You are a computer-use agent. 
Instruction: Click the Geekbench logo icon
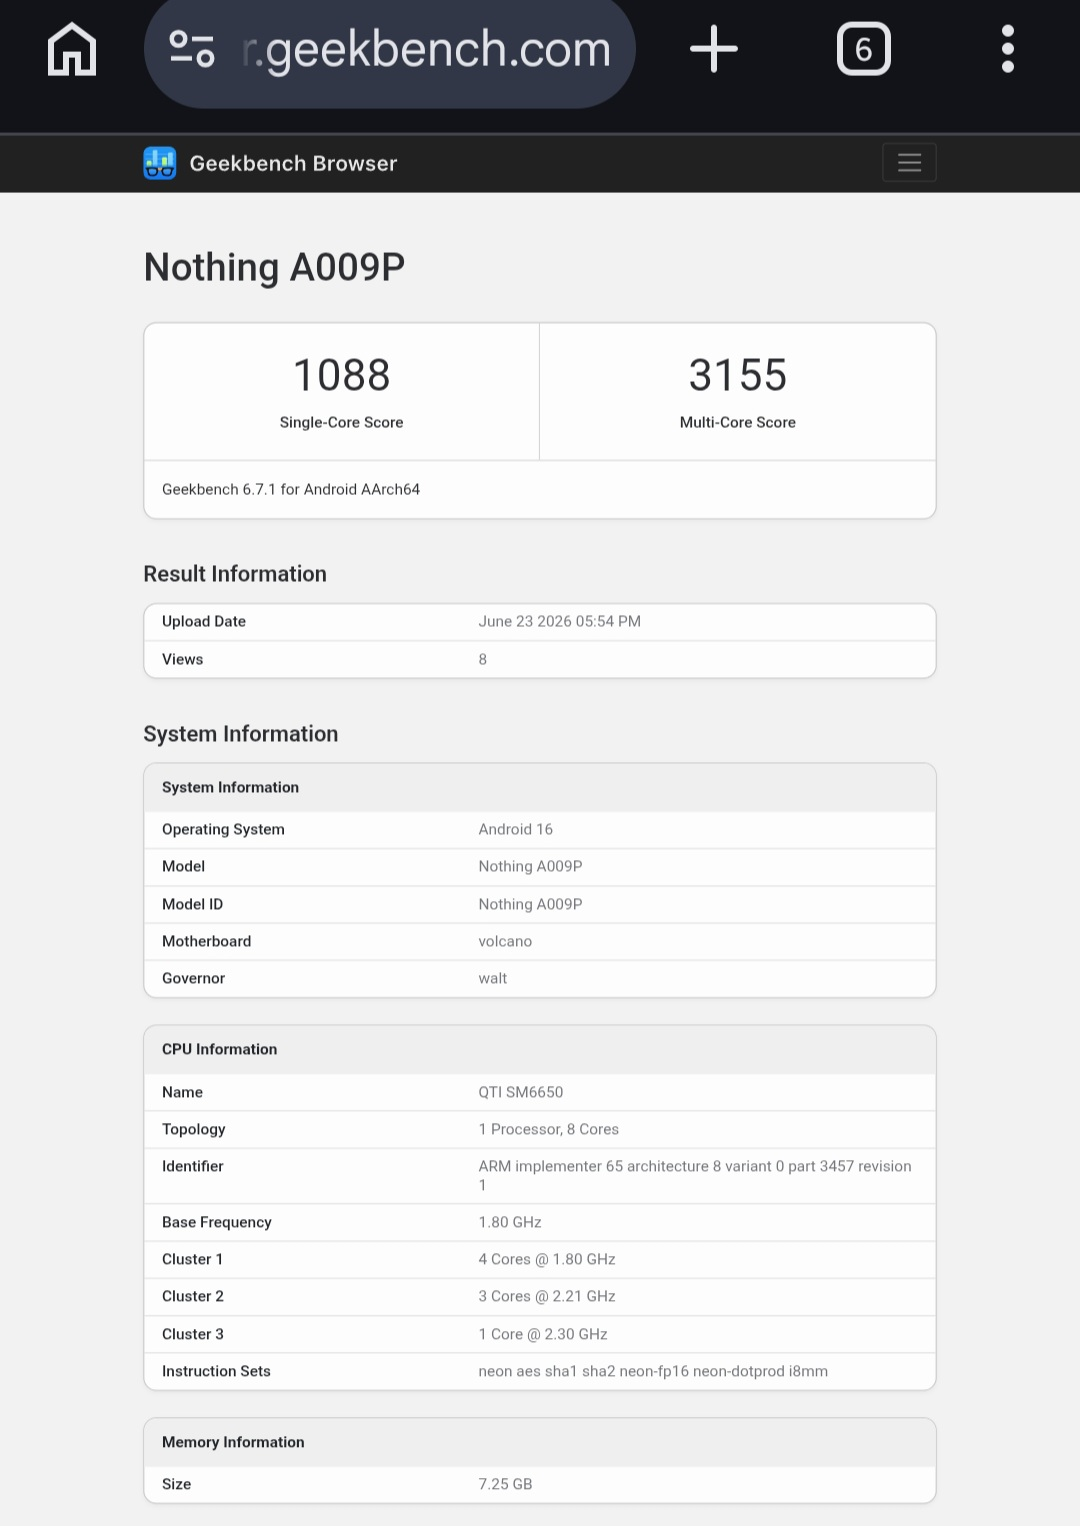point(160,163)
